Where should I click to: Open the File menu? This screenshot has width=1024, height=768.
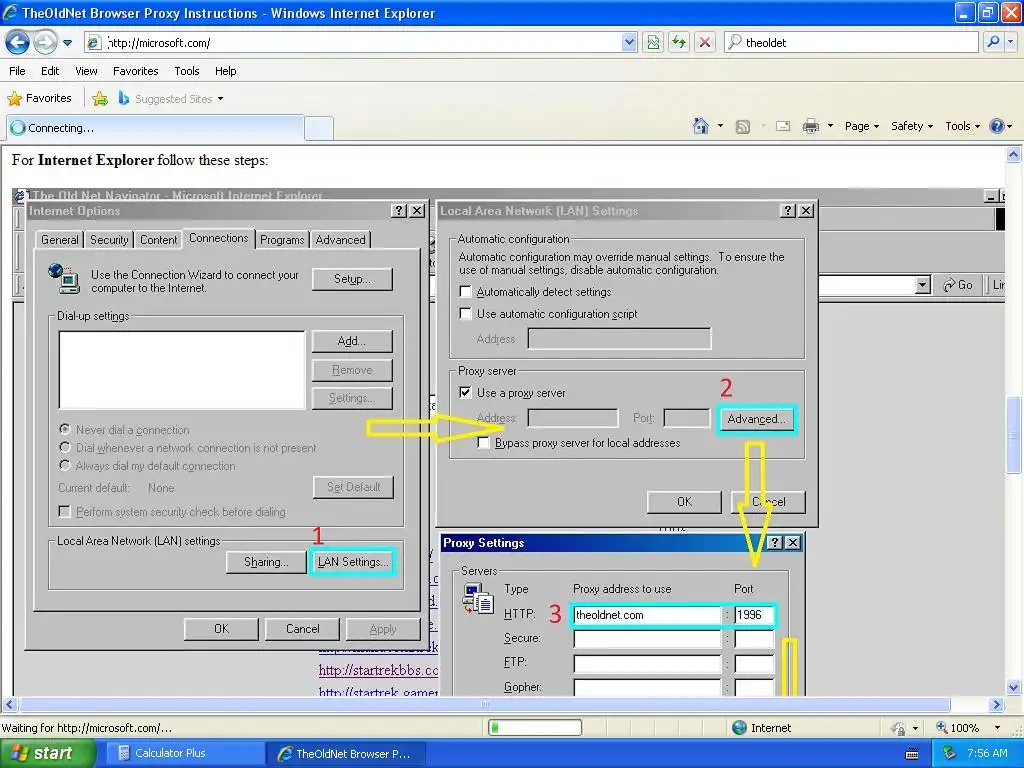coord(18,71)
